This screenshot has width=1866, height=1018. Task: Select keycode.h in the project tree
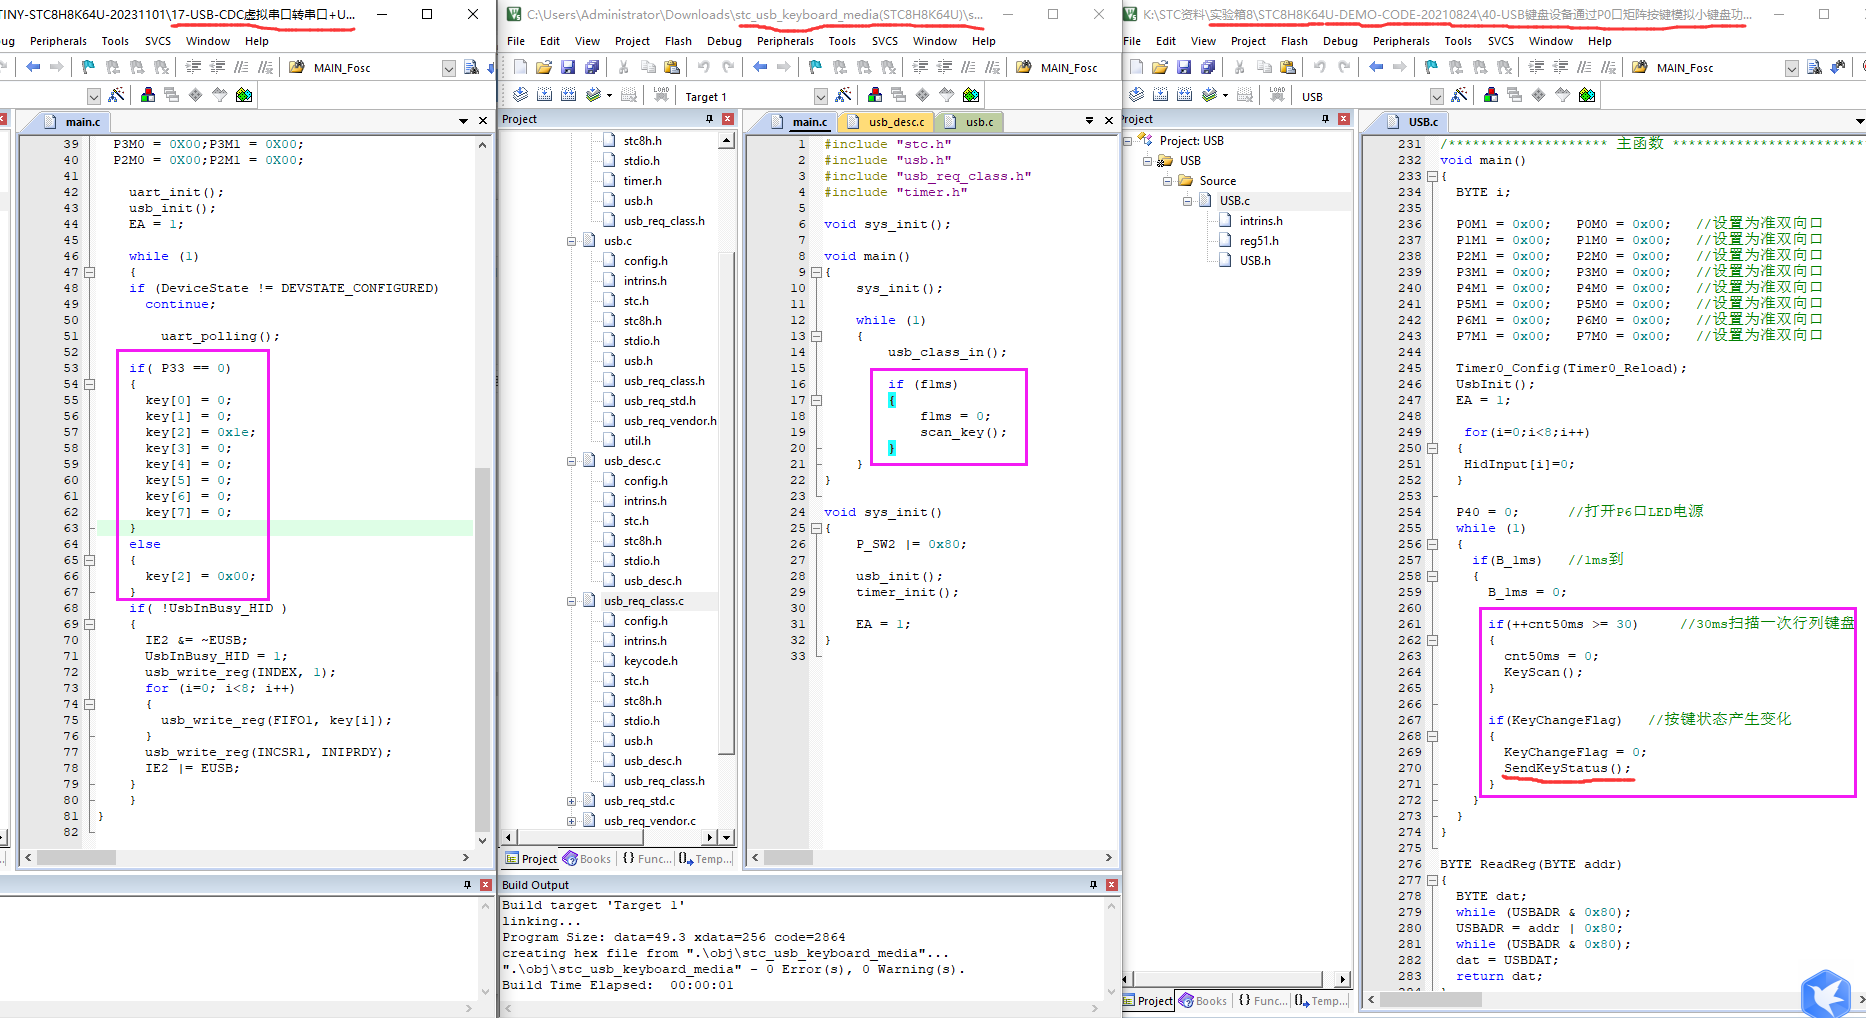click(650, 661)
